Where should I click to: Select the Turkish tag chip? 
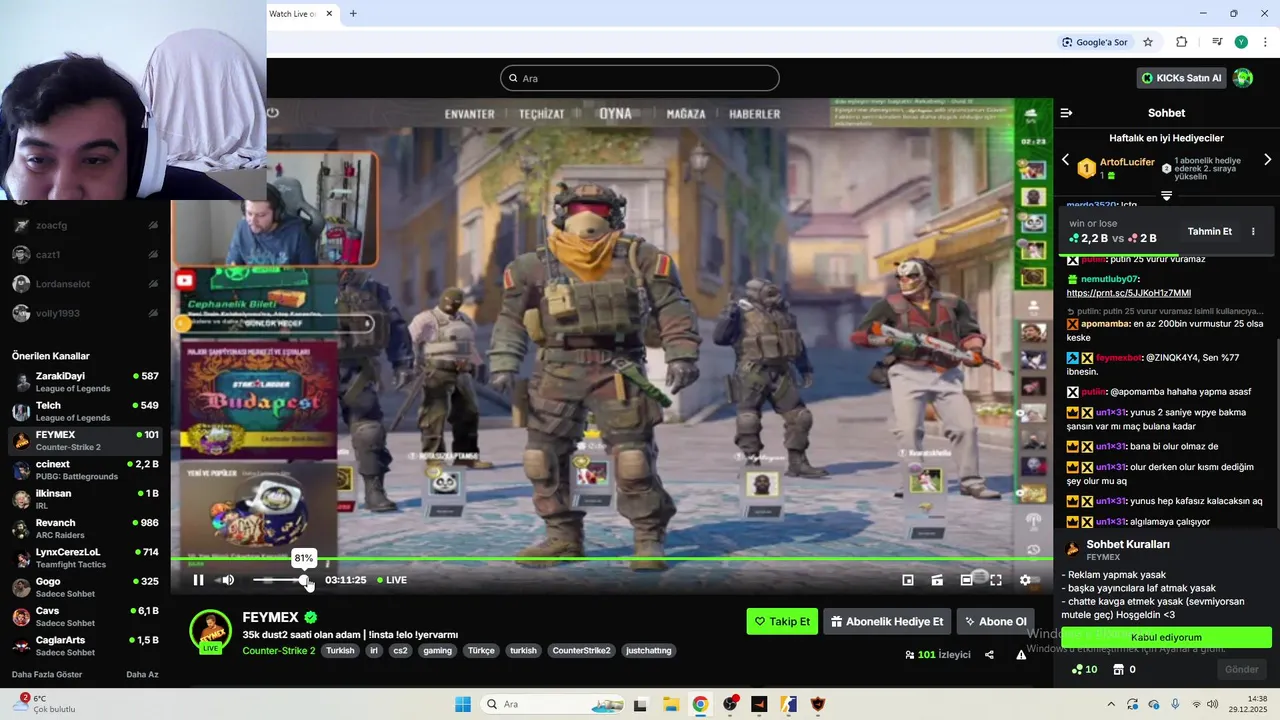340,650
